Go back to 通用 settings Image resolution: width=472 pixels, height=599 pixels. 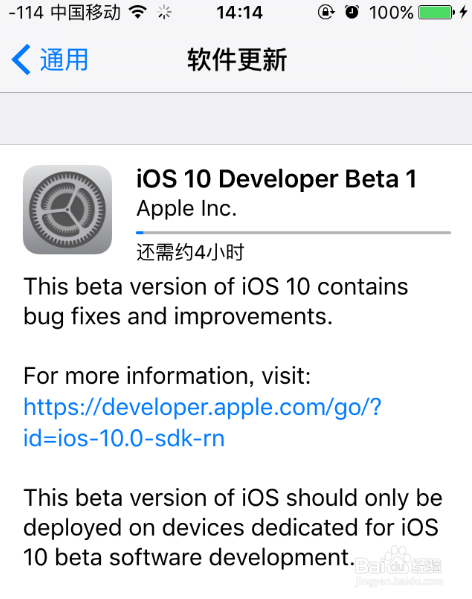(50, 60)
